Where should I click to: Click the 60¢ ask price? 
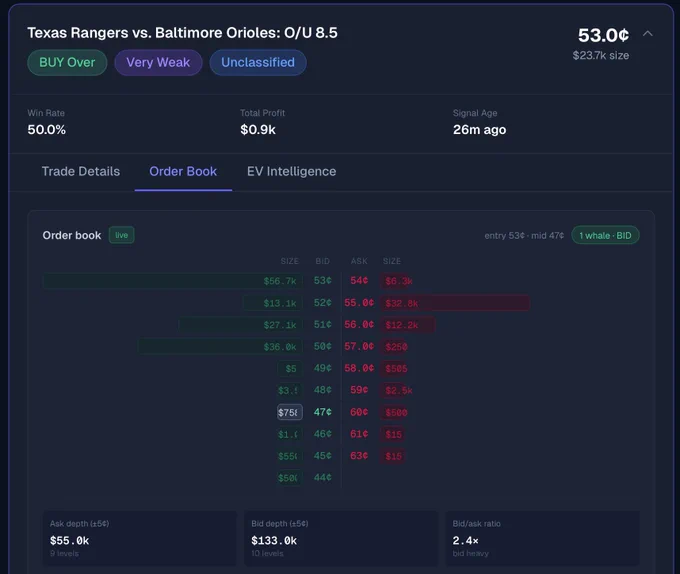359,412
